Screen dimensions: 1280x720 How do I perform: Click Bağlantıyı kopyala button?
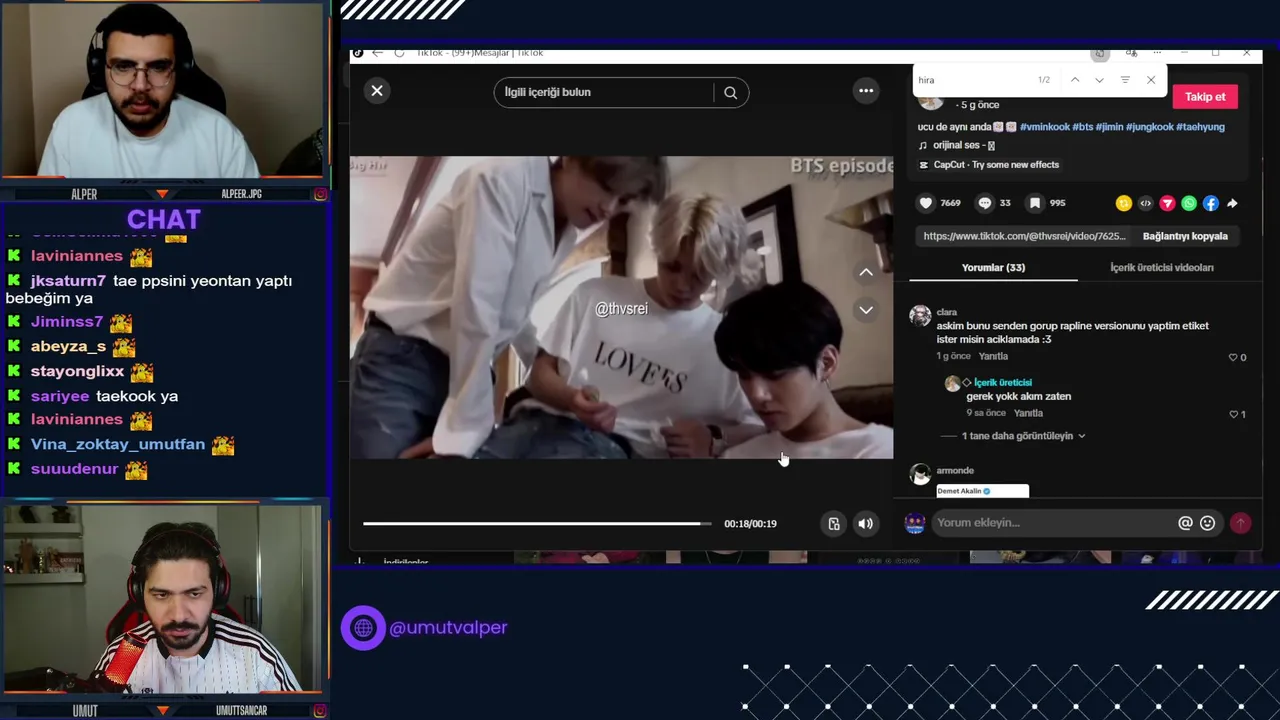tap(1185, 236)
